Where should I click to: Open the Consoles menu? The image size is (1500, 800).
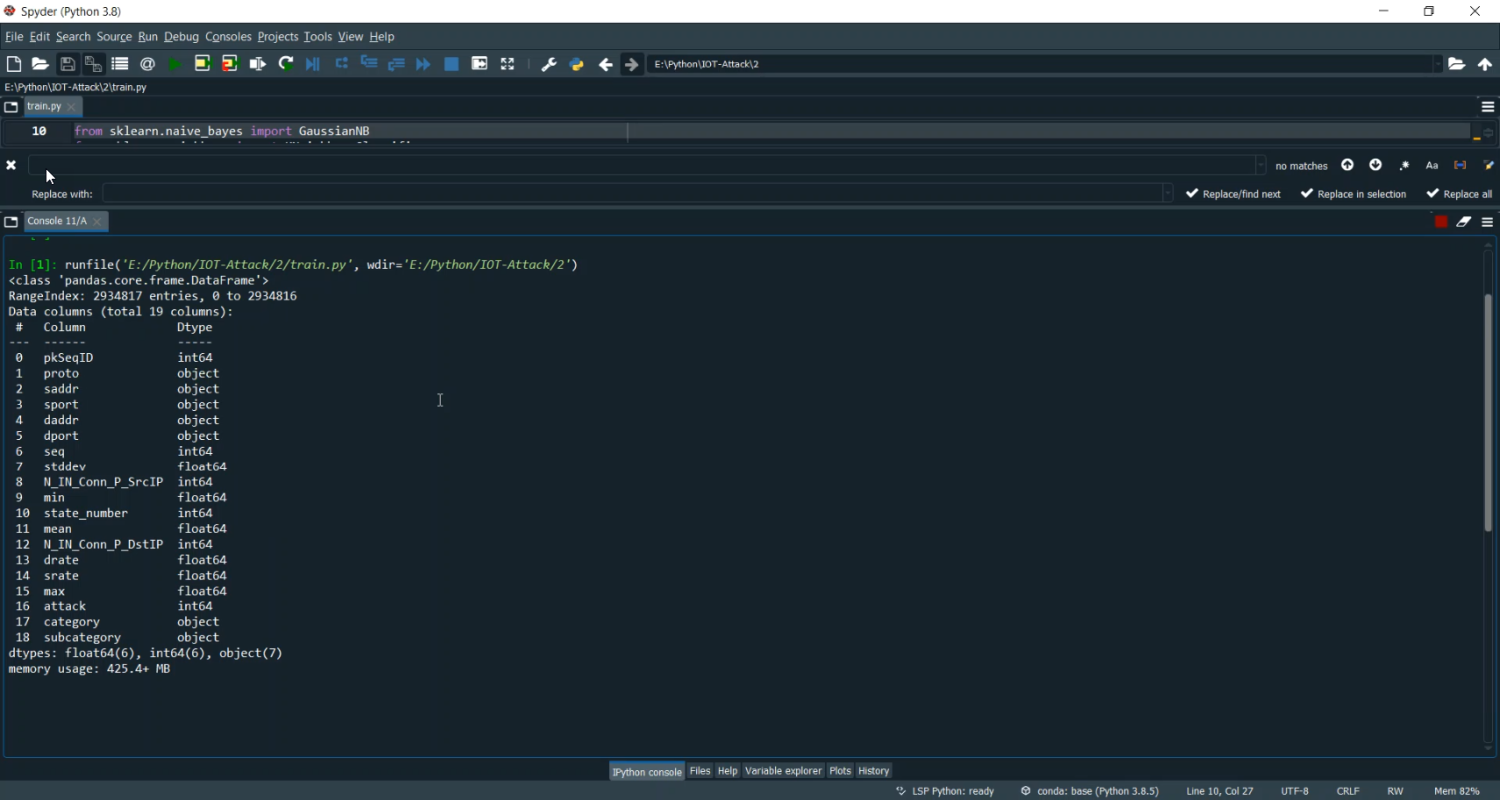pyautogui.click(x=228, y=37)
